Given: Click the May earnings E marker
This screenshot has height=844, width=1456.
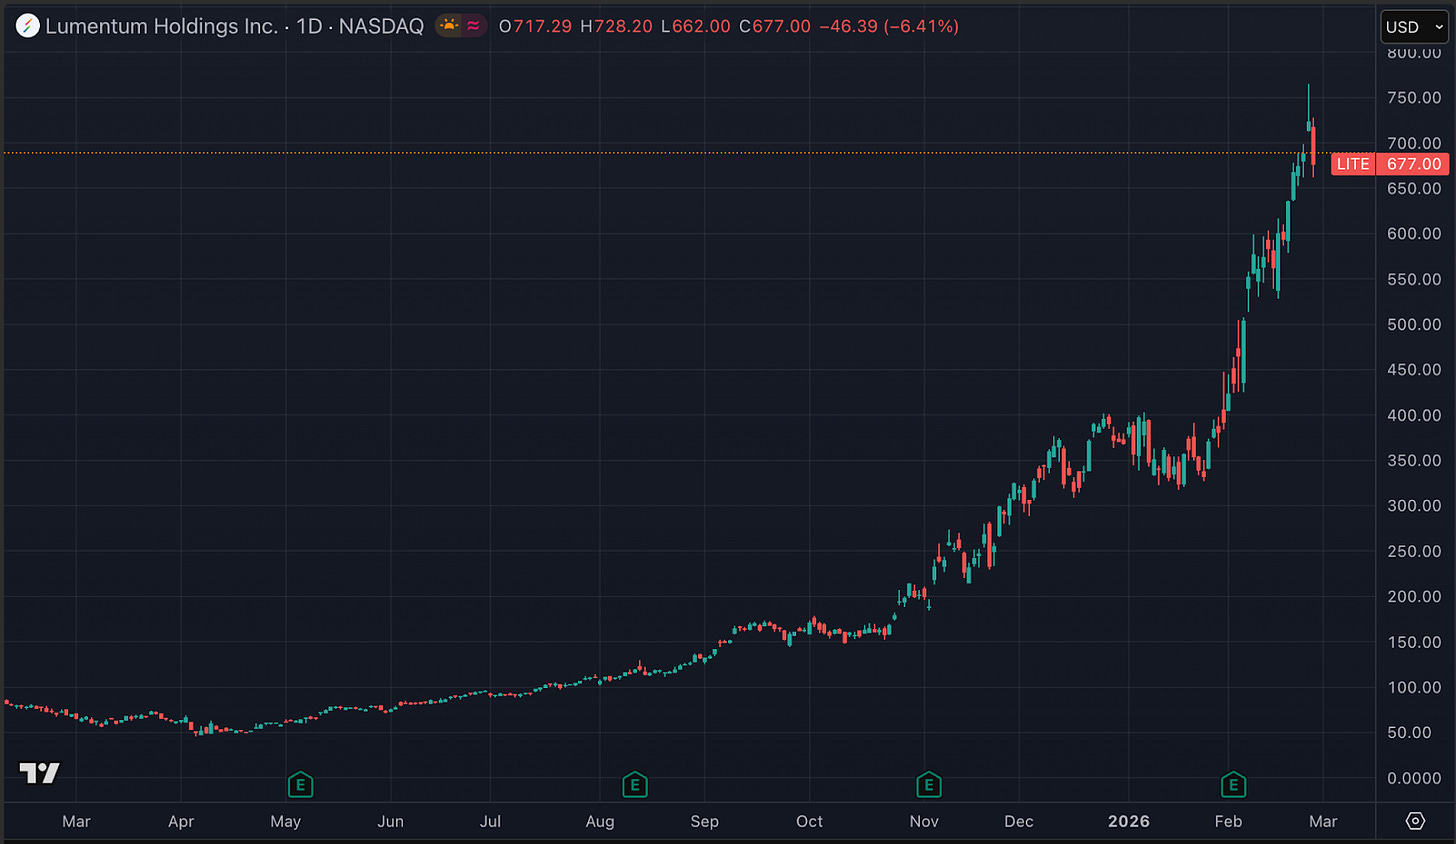Looking at the screenshot, I should [301, 785].
